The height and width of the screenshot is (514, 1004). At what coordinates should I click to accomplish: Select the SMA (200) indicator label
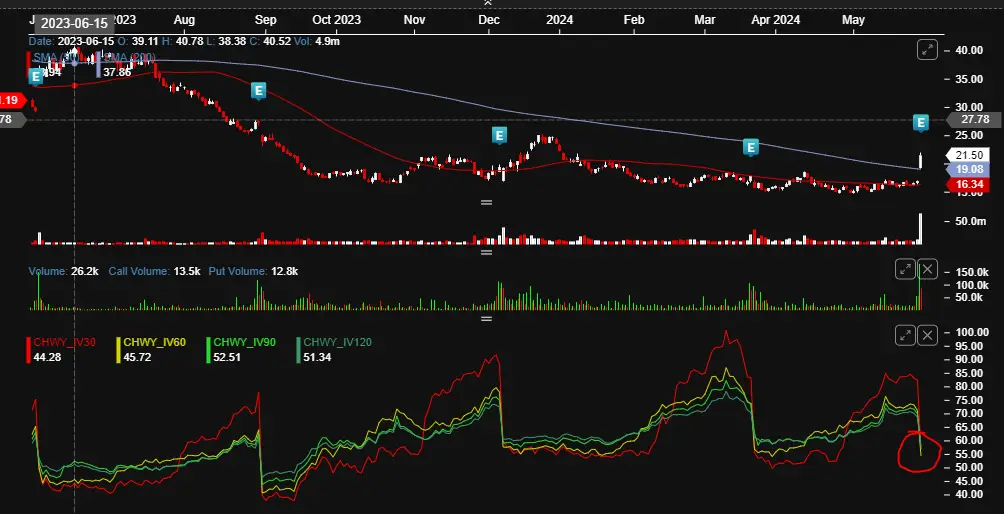pyautogui.click(x=130, y=58)
